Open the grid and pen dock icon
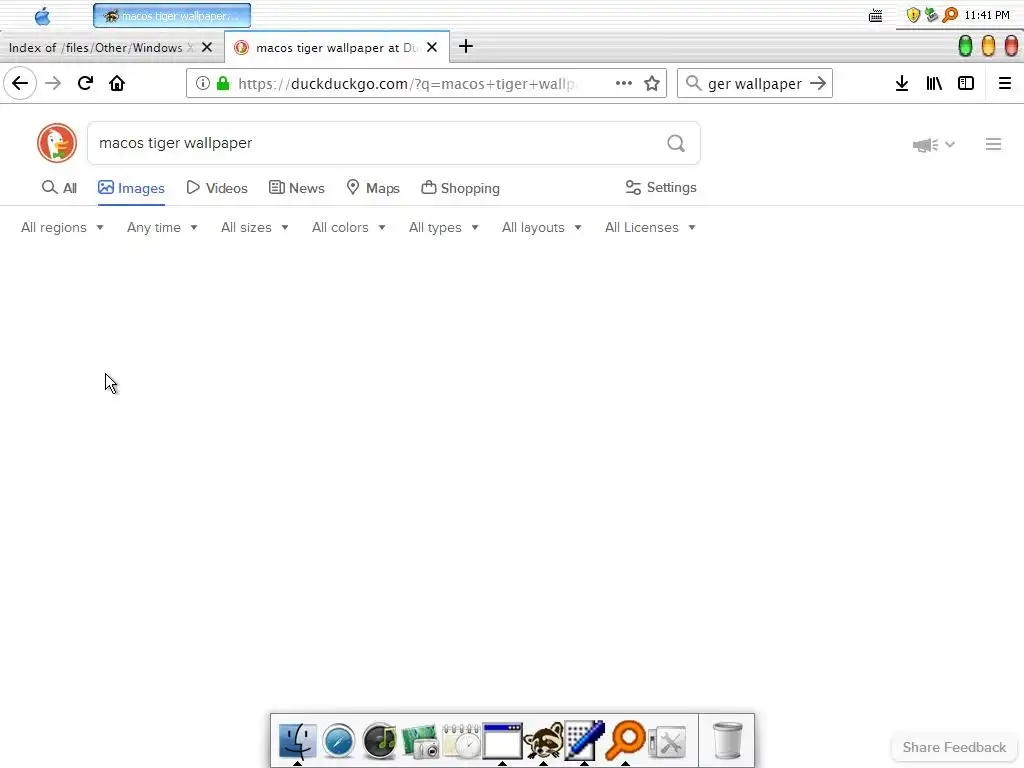 (x=584, y=741)
